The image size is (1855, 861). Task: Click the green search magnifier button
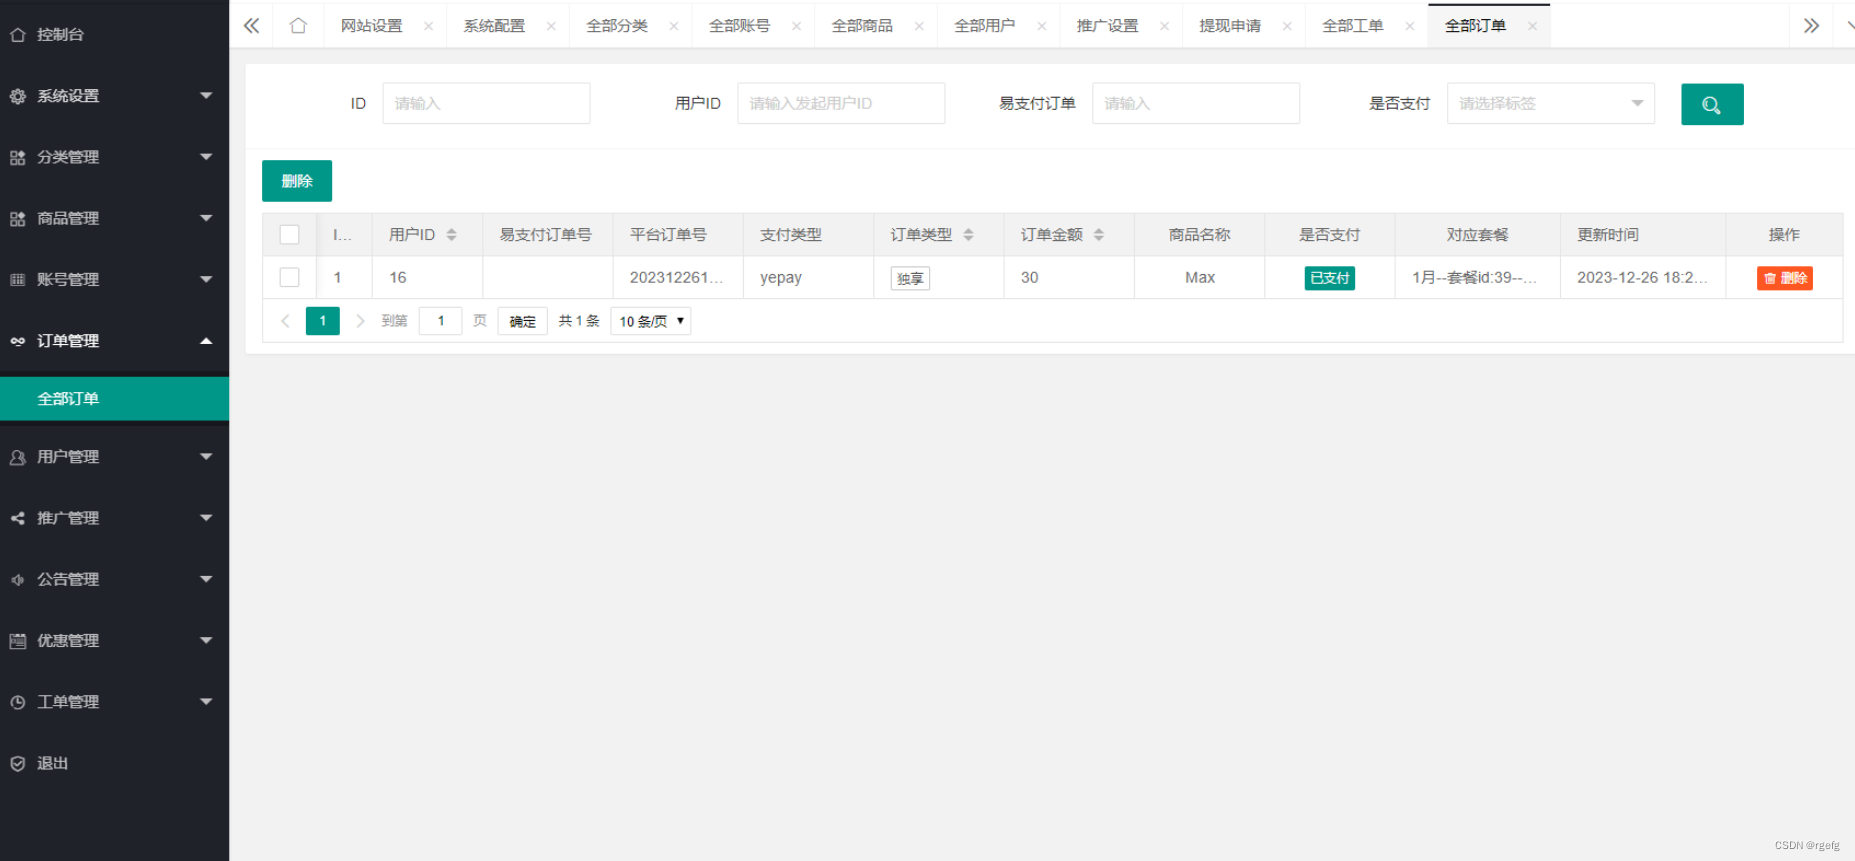(x=1712, y=104)
